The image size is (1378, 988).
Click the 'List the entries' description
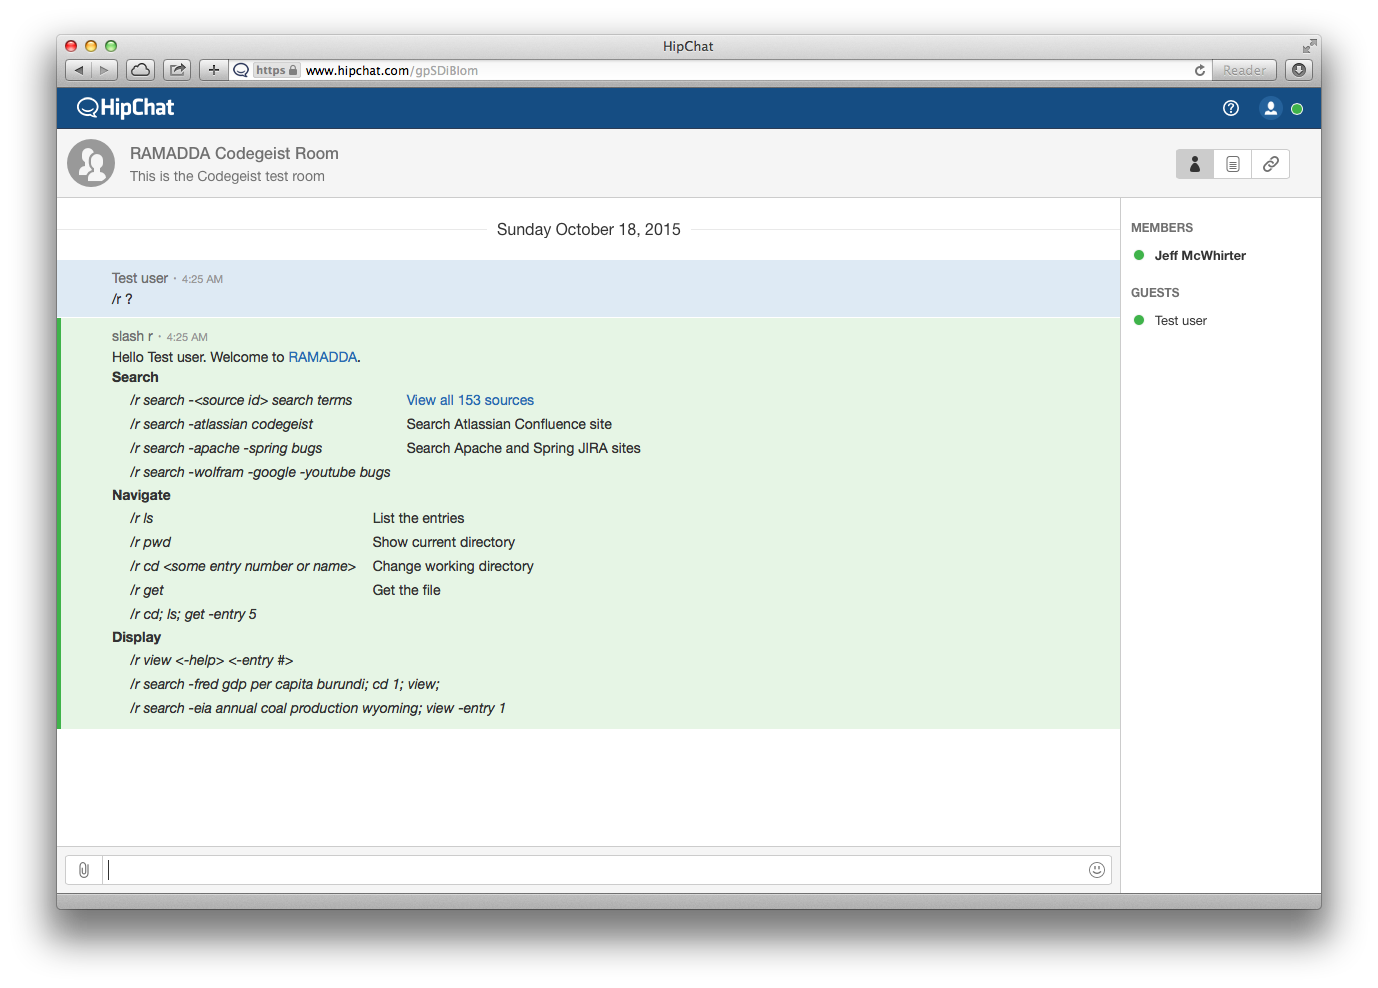point(418,518)
